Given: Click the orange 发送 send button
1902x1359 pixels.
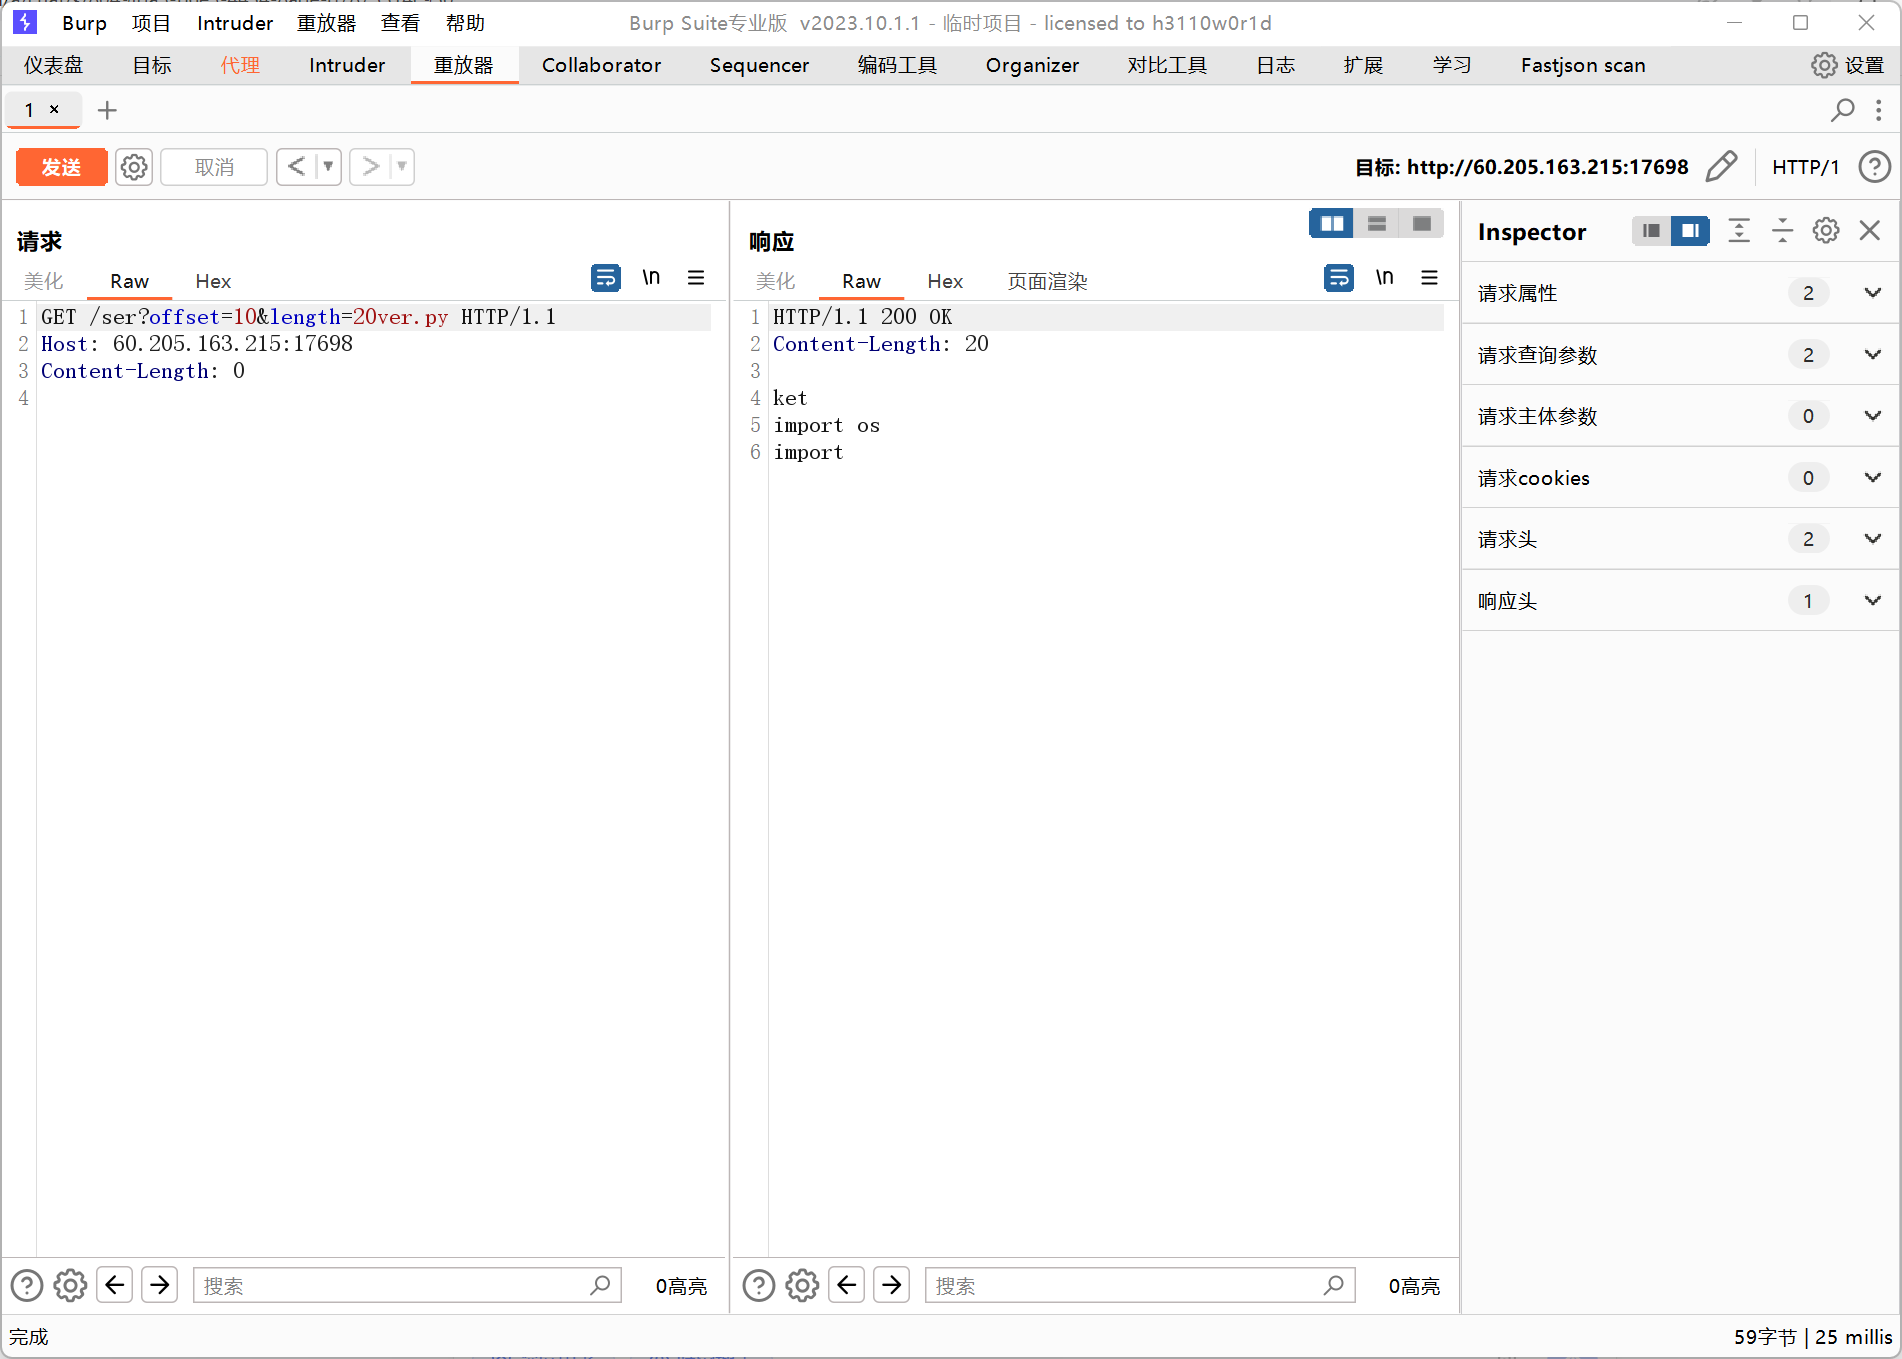Looking at the screenshot, I should [x=61, y=167].
